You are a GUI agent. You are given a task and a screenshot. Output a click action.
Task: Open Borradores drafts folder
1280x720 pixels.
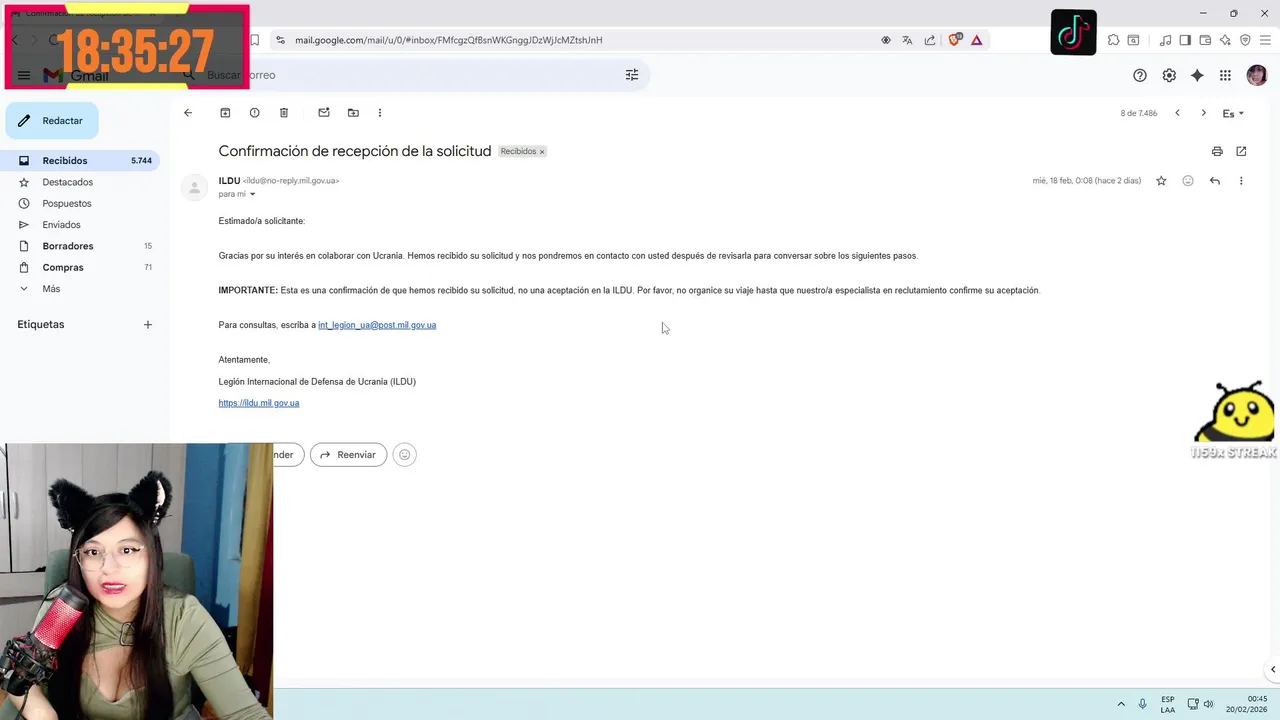click(x=67, y=246)
